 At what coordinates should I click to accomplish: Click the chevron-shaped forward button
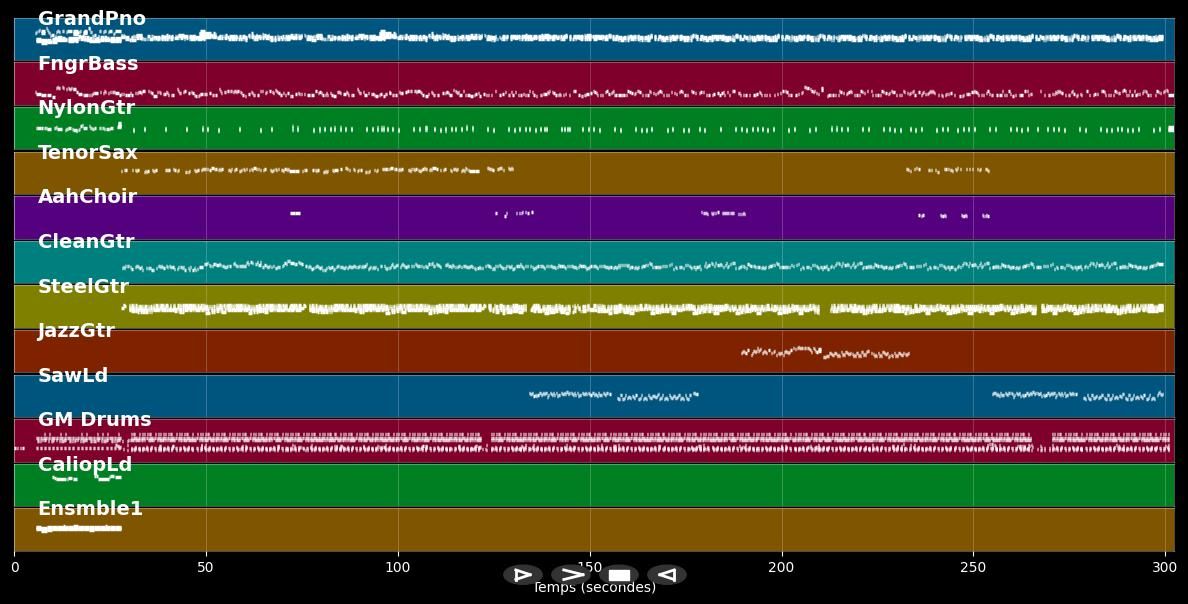click(570, 575)
